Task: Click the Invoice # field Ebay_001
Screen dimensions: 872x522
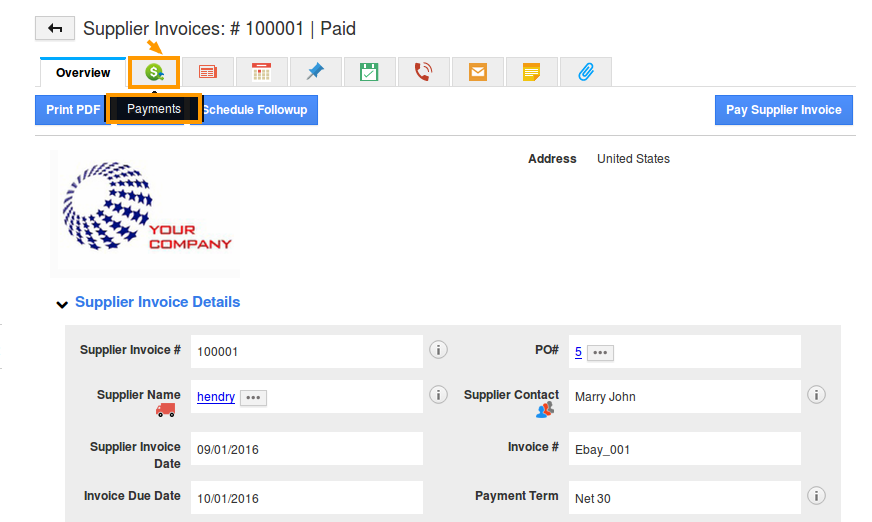Action: point(685,449)
